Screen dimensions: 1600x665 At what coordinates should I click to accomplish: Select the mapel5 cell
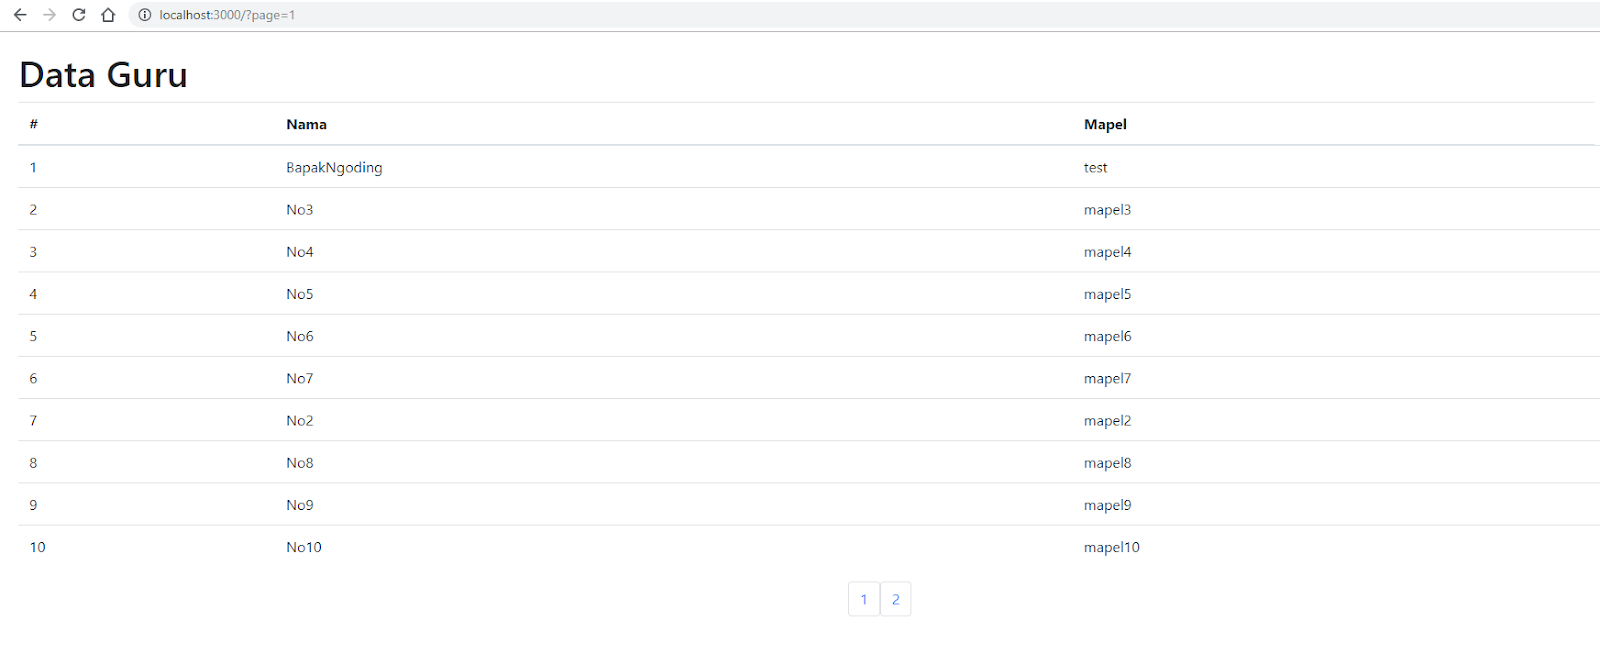point(1107,294)
